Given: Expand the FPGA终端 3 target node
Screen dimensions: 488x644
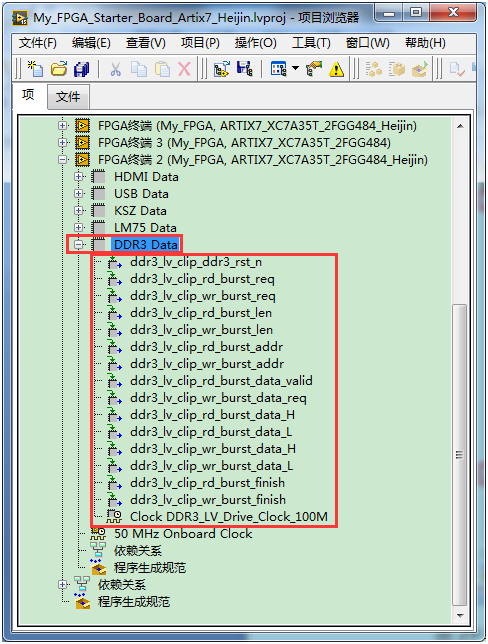Looking at the screenshot, I should coord(62,143).
